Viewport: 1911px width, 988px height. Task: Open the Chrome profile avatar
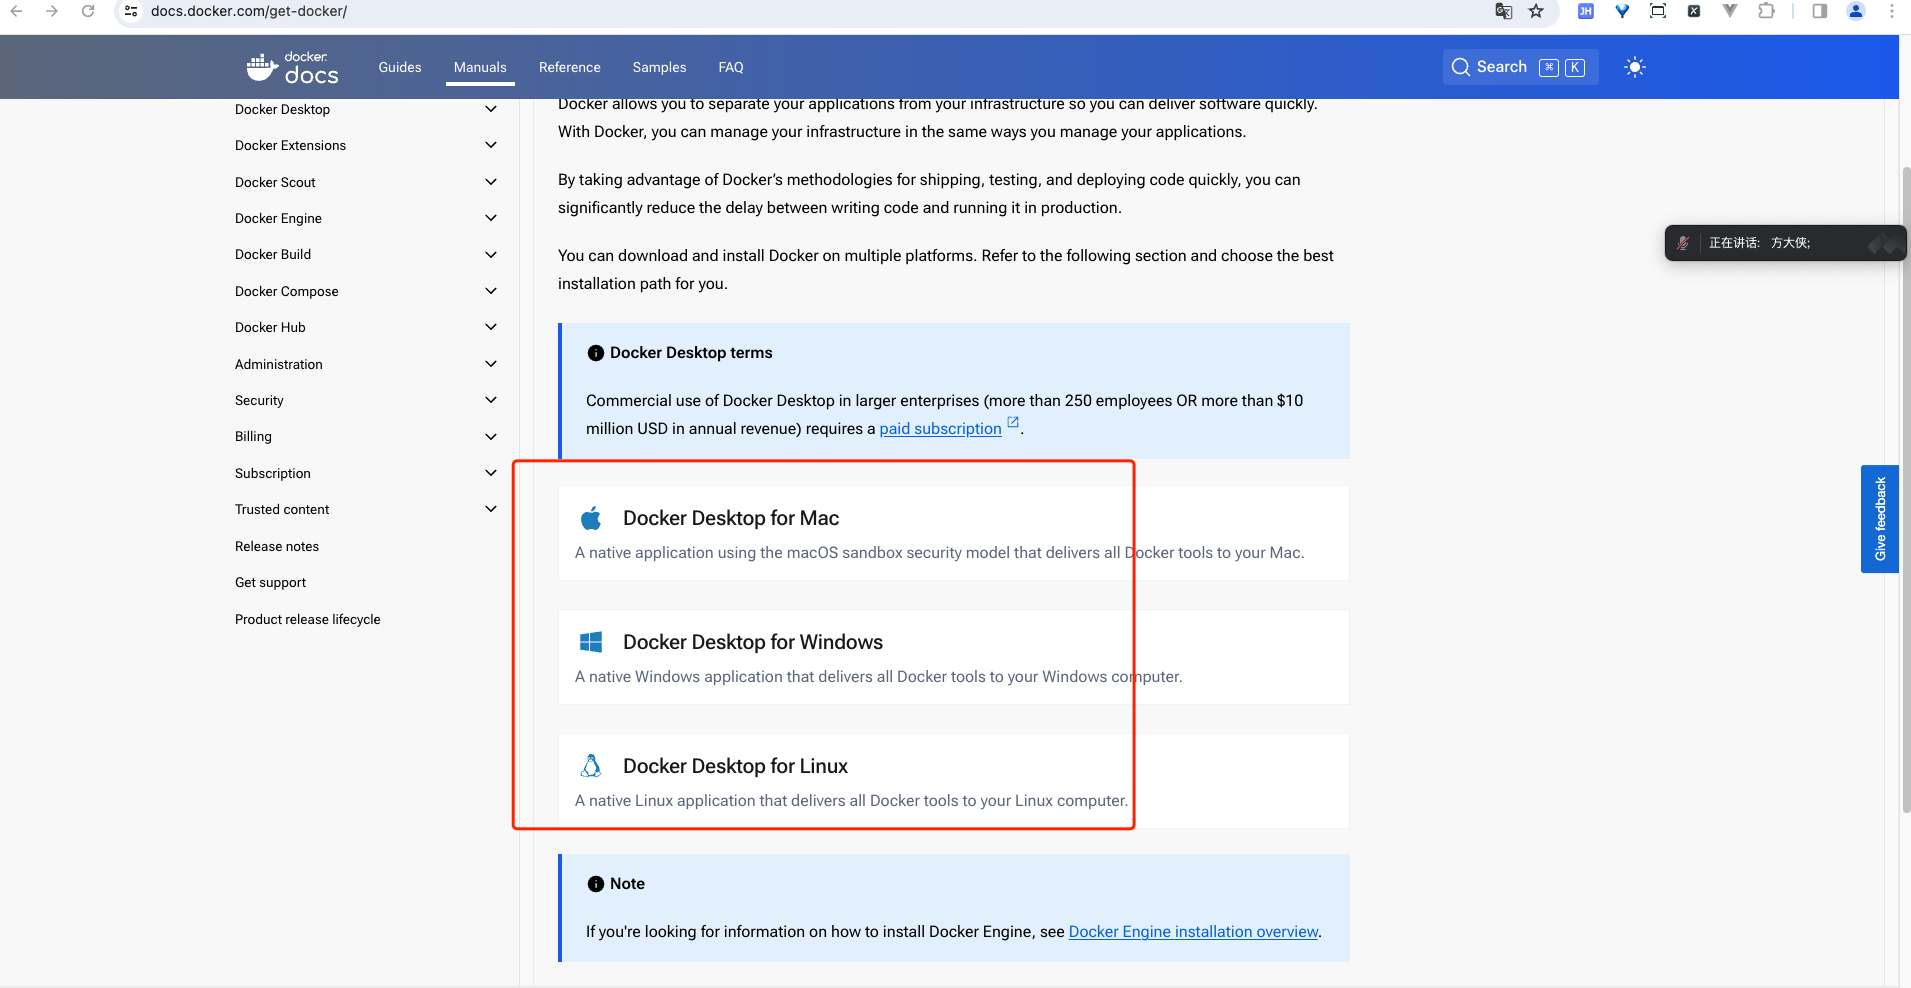coord(1856,11)
